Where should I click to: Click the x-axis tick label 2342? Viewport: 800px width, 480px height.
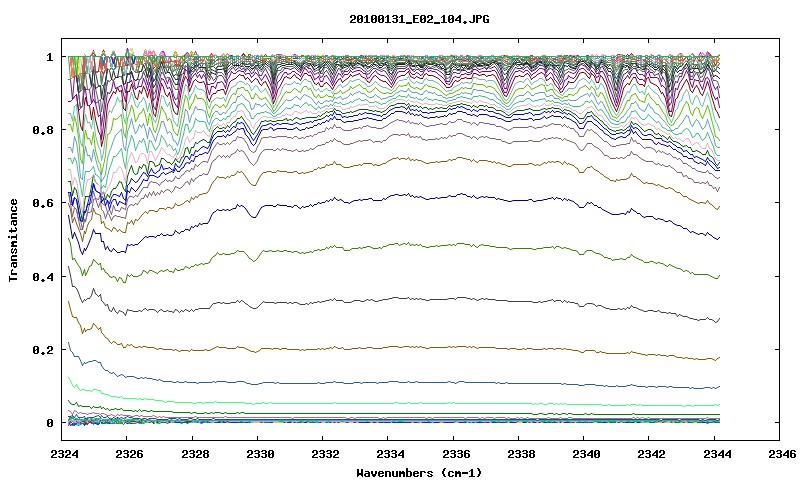652,454
